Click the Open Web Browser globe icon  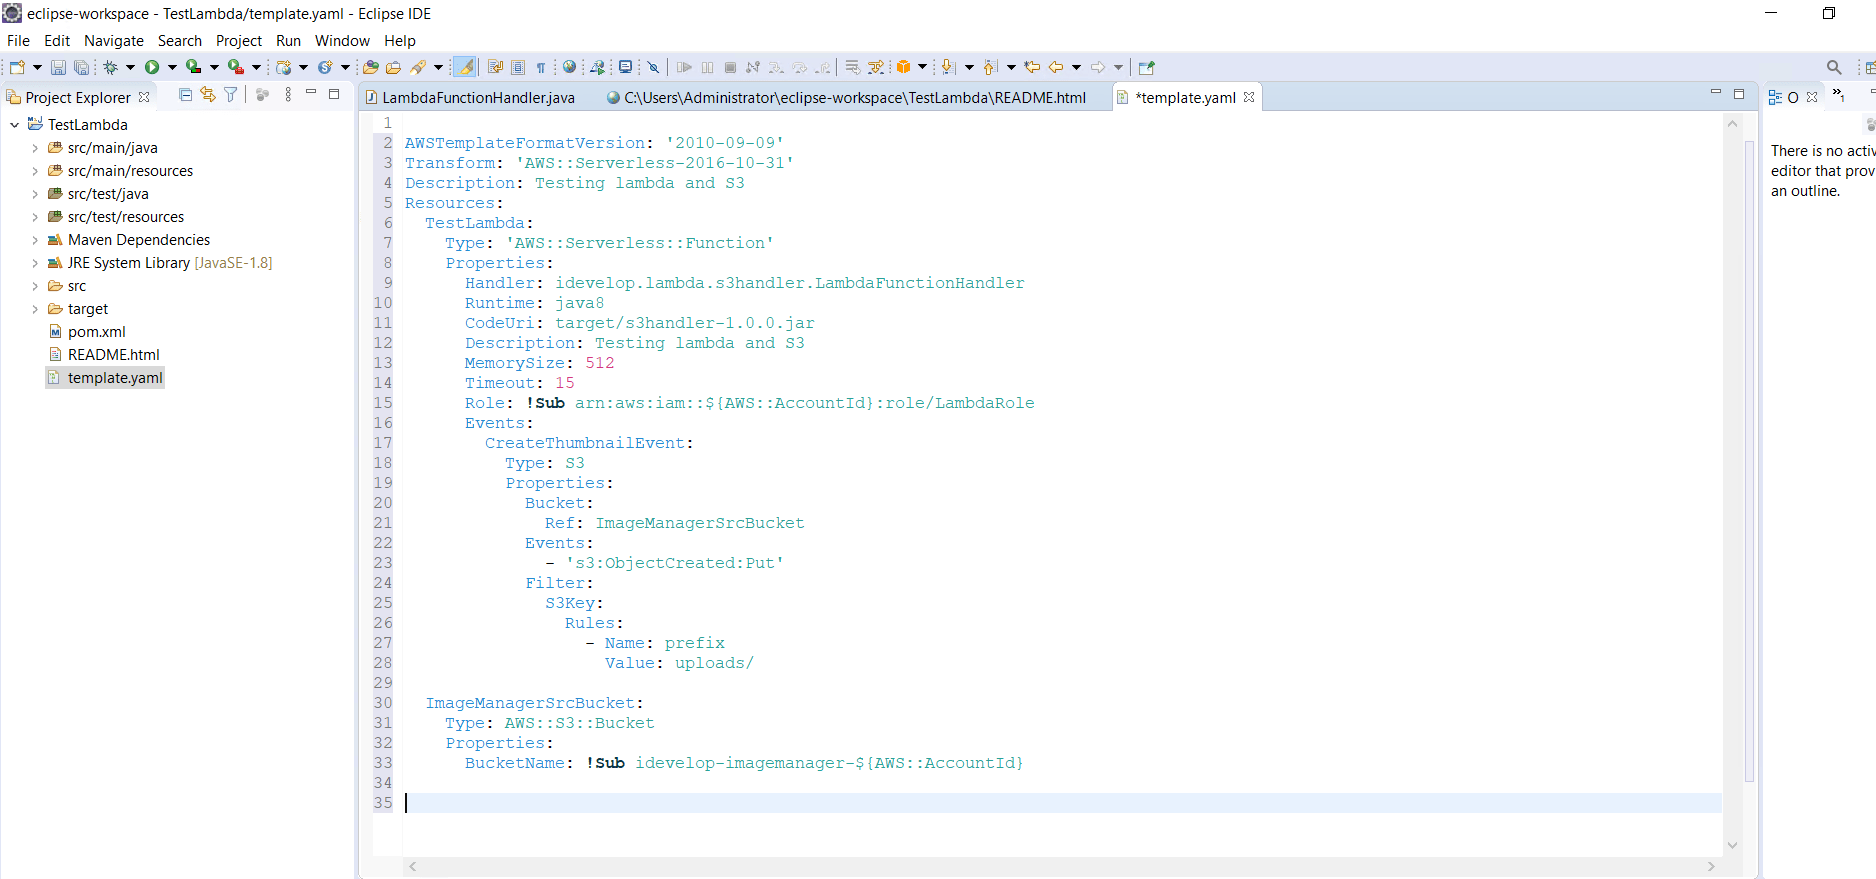pos(569,67)
